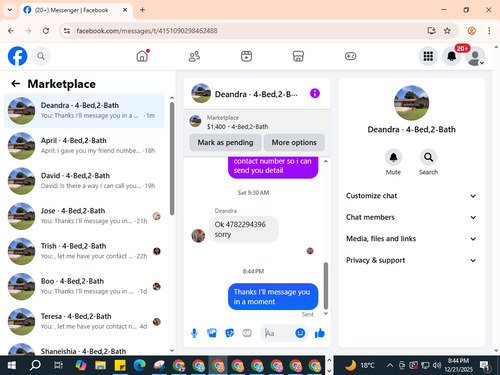The width and height of the screenshot is (500, 375).
Task: Click the Facebook logo
Action: [x=17, y=56]
